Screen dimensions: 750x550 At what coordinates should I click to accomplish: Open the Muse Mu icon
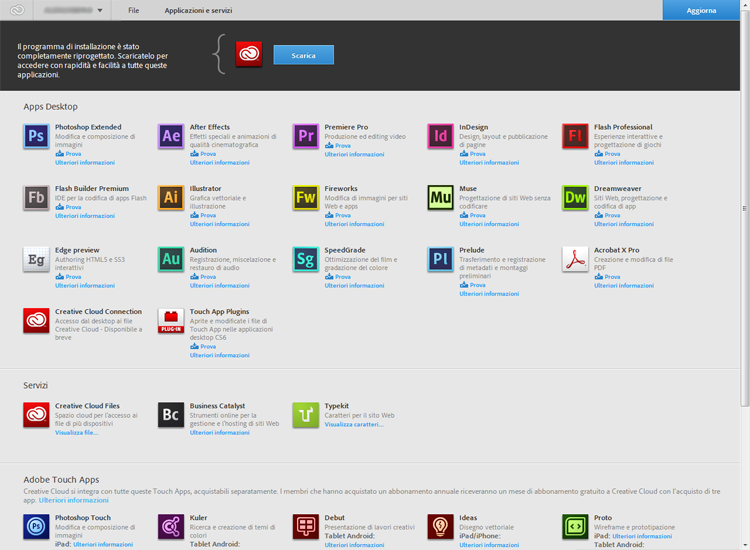[441, 198]
